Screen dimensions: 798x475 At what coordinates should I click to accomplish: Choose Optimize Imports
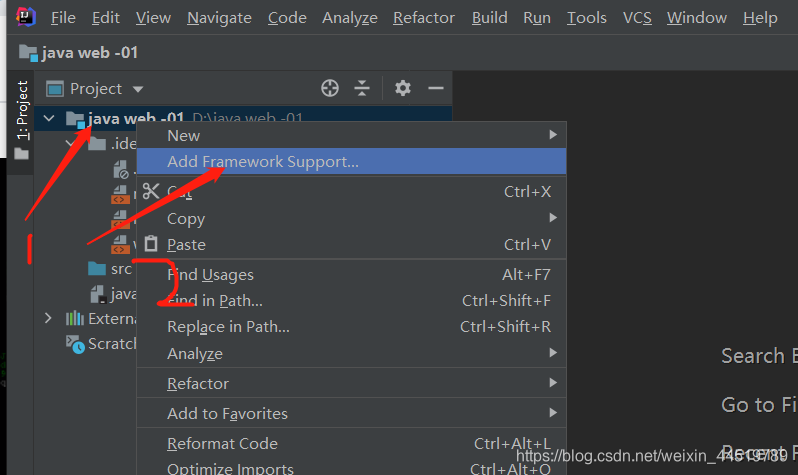click(351, 468)
